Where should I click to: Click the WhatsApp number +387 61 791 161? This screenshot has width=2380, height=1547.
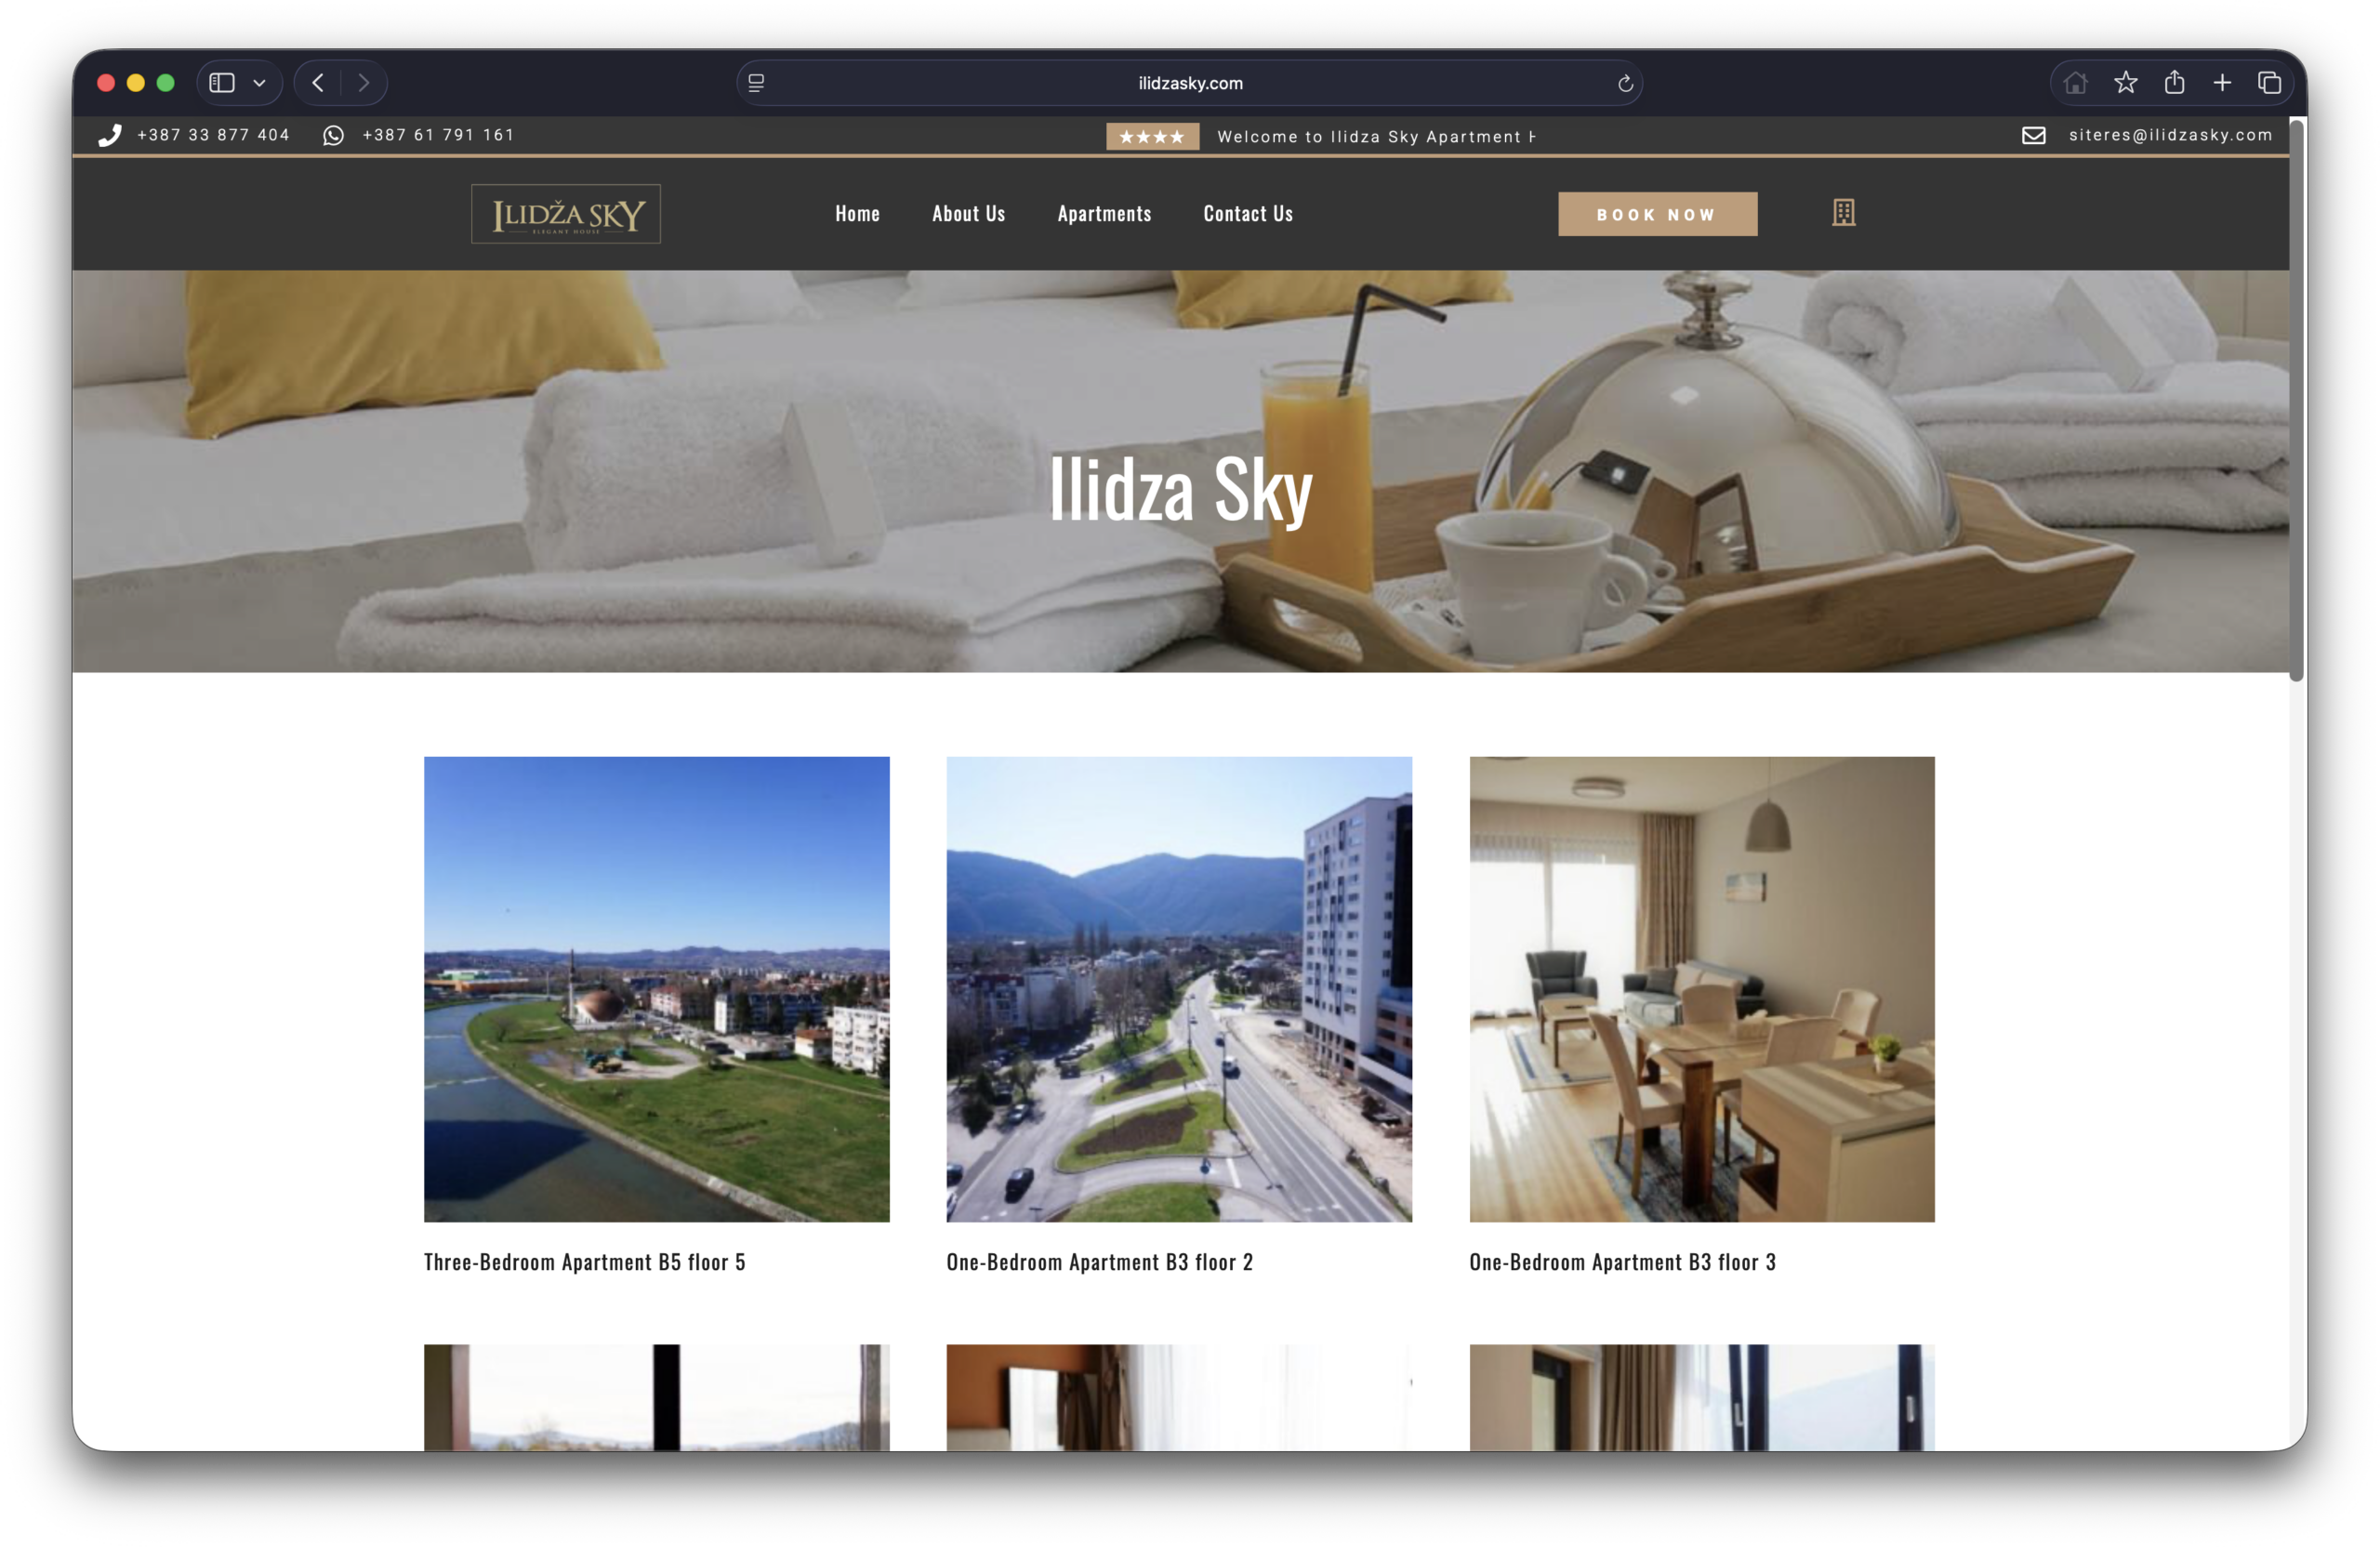437,135
